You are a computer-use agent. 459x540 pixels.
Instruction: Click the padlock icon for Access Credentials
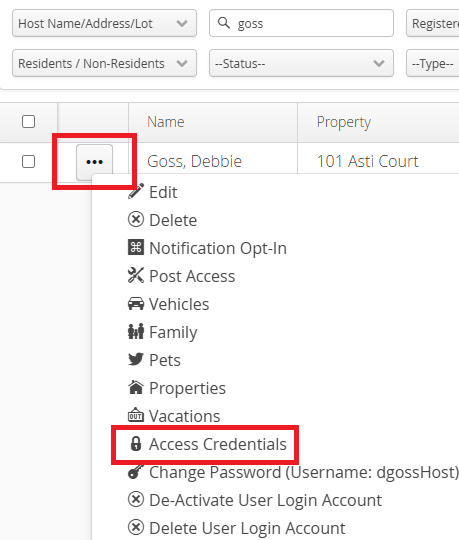click(136, 444)
